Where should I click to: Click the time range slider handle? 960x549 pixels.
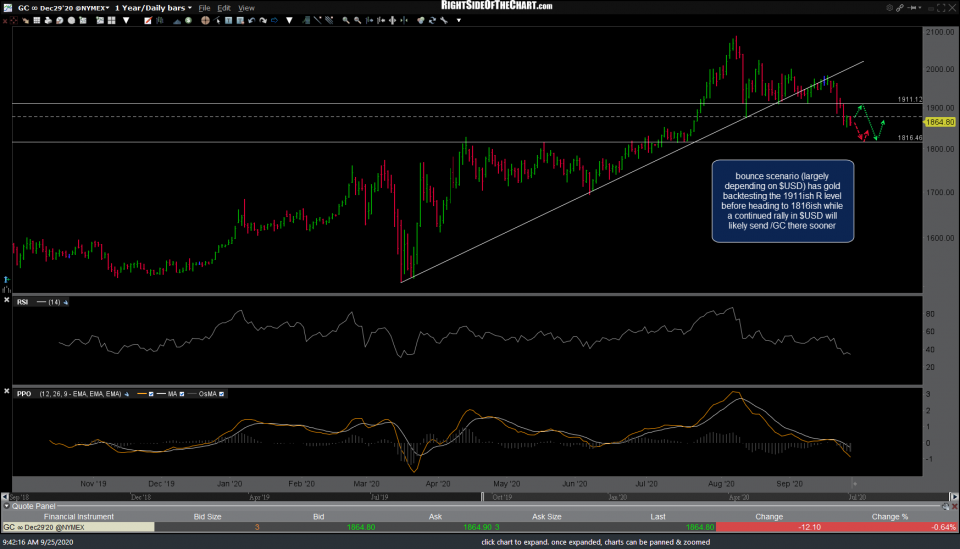coord(482,497)
